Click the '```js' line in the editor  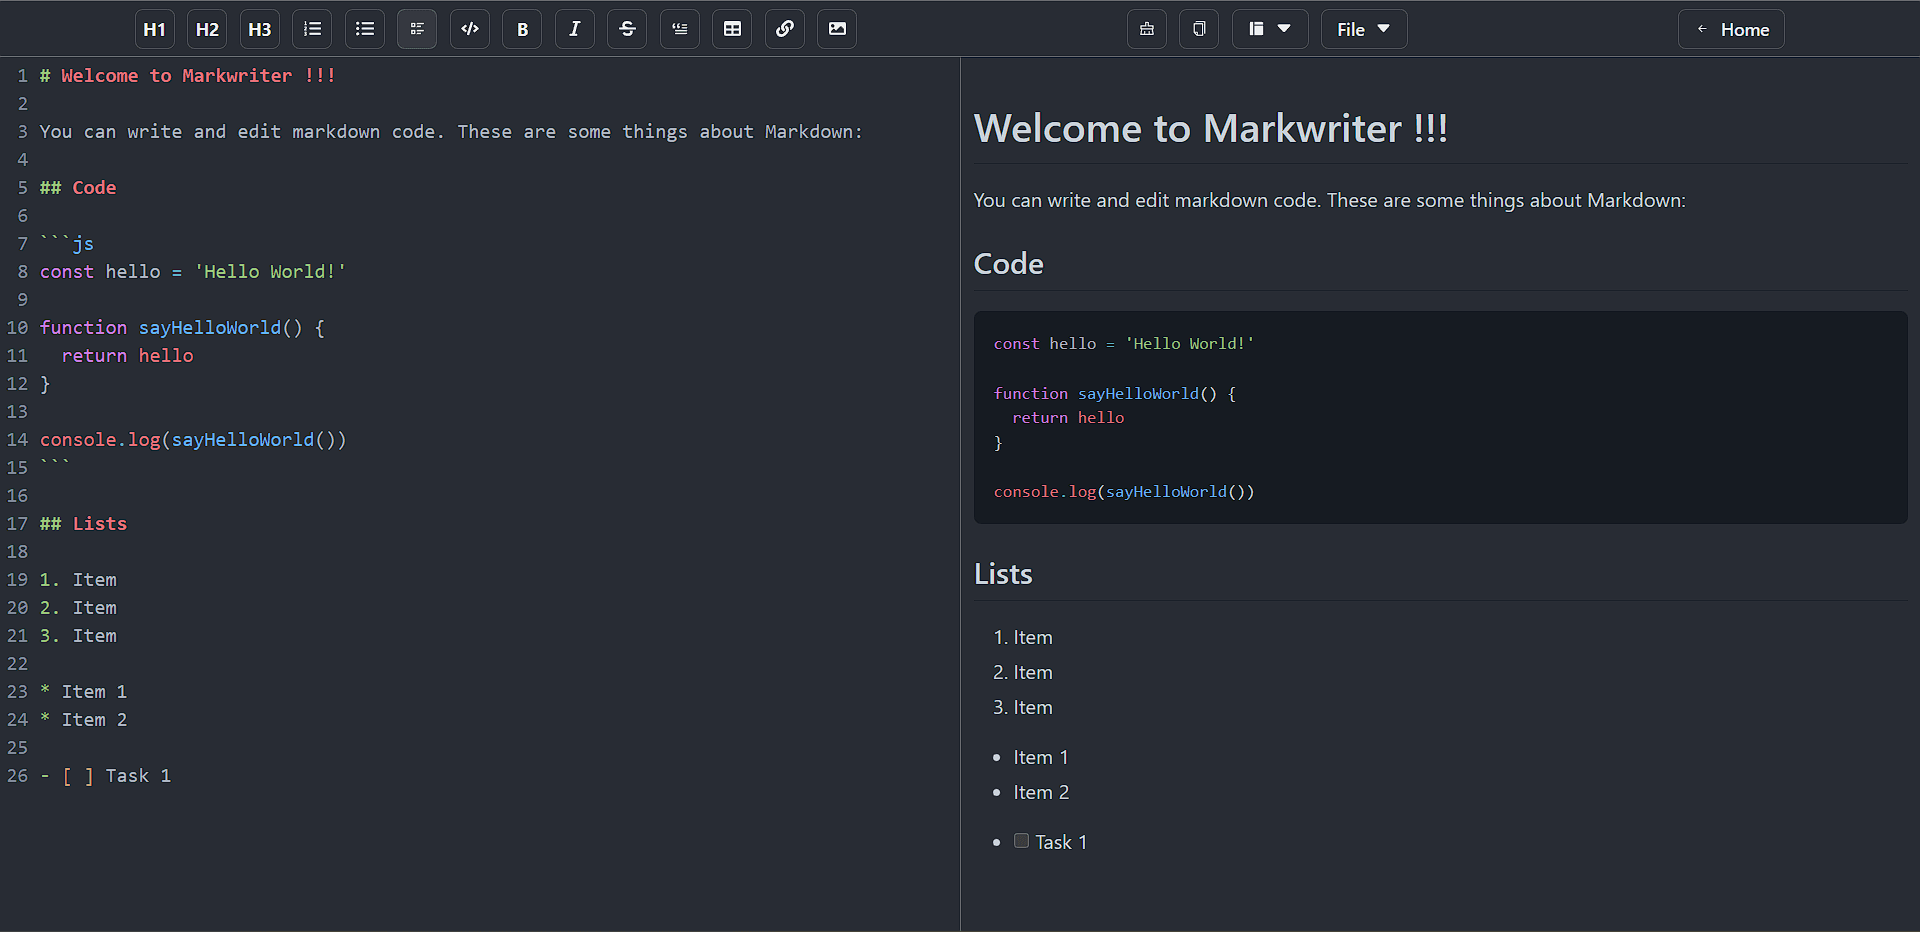67,244
